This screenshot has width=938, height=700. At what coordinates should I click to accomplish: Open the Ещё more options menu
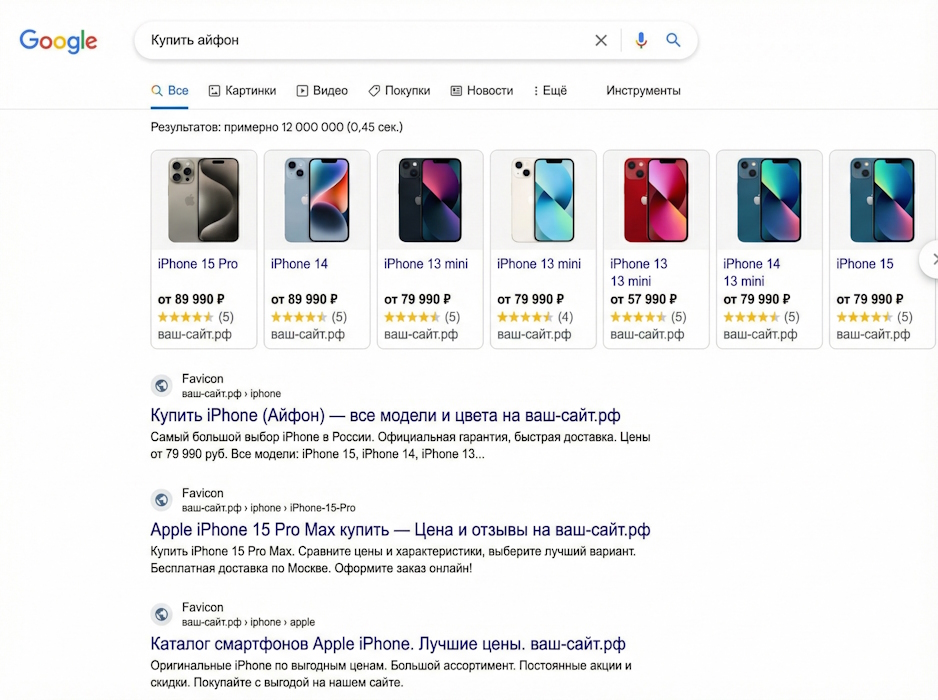coord(550,91)
